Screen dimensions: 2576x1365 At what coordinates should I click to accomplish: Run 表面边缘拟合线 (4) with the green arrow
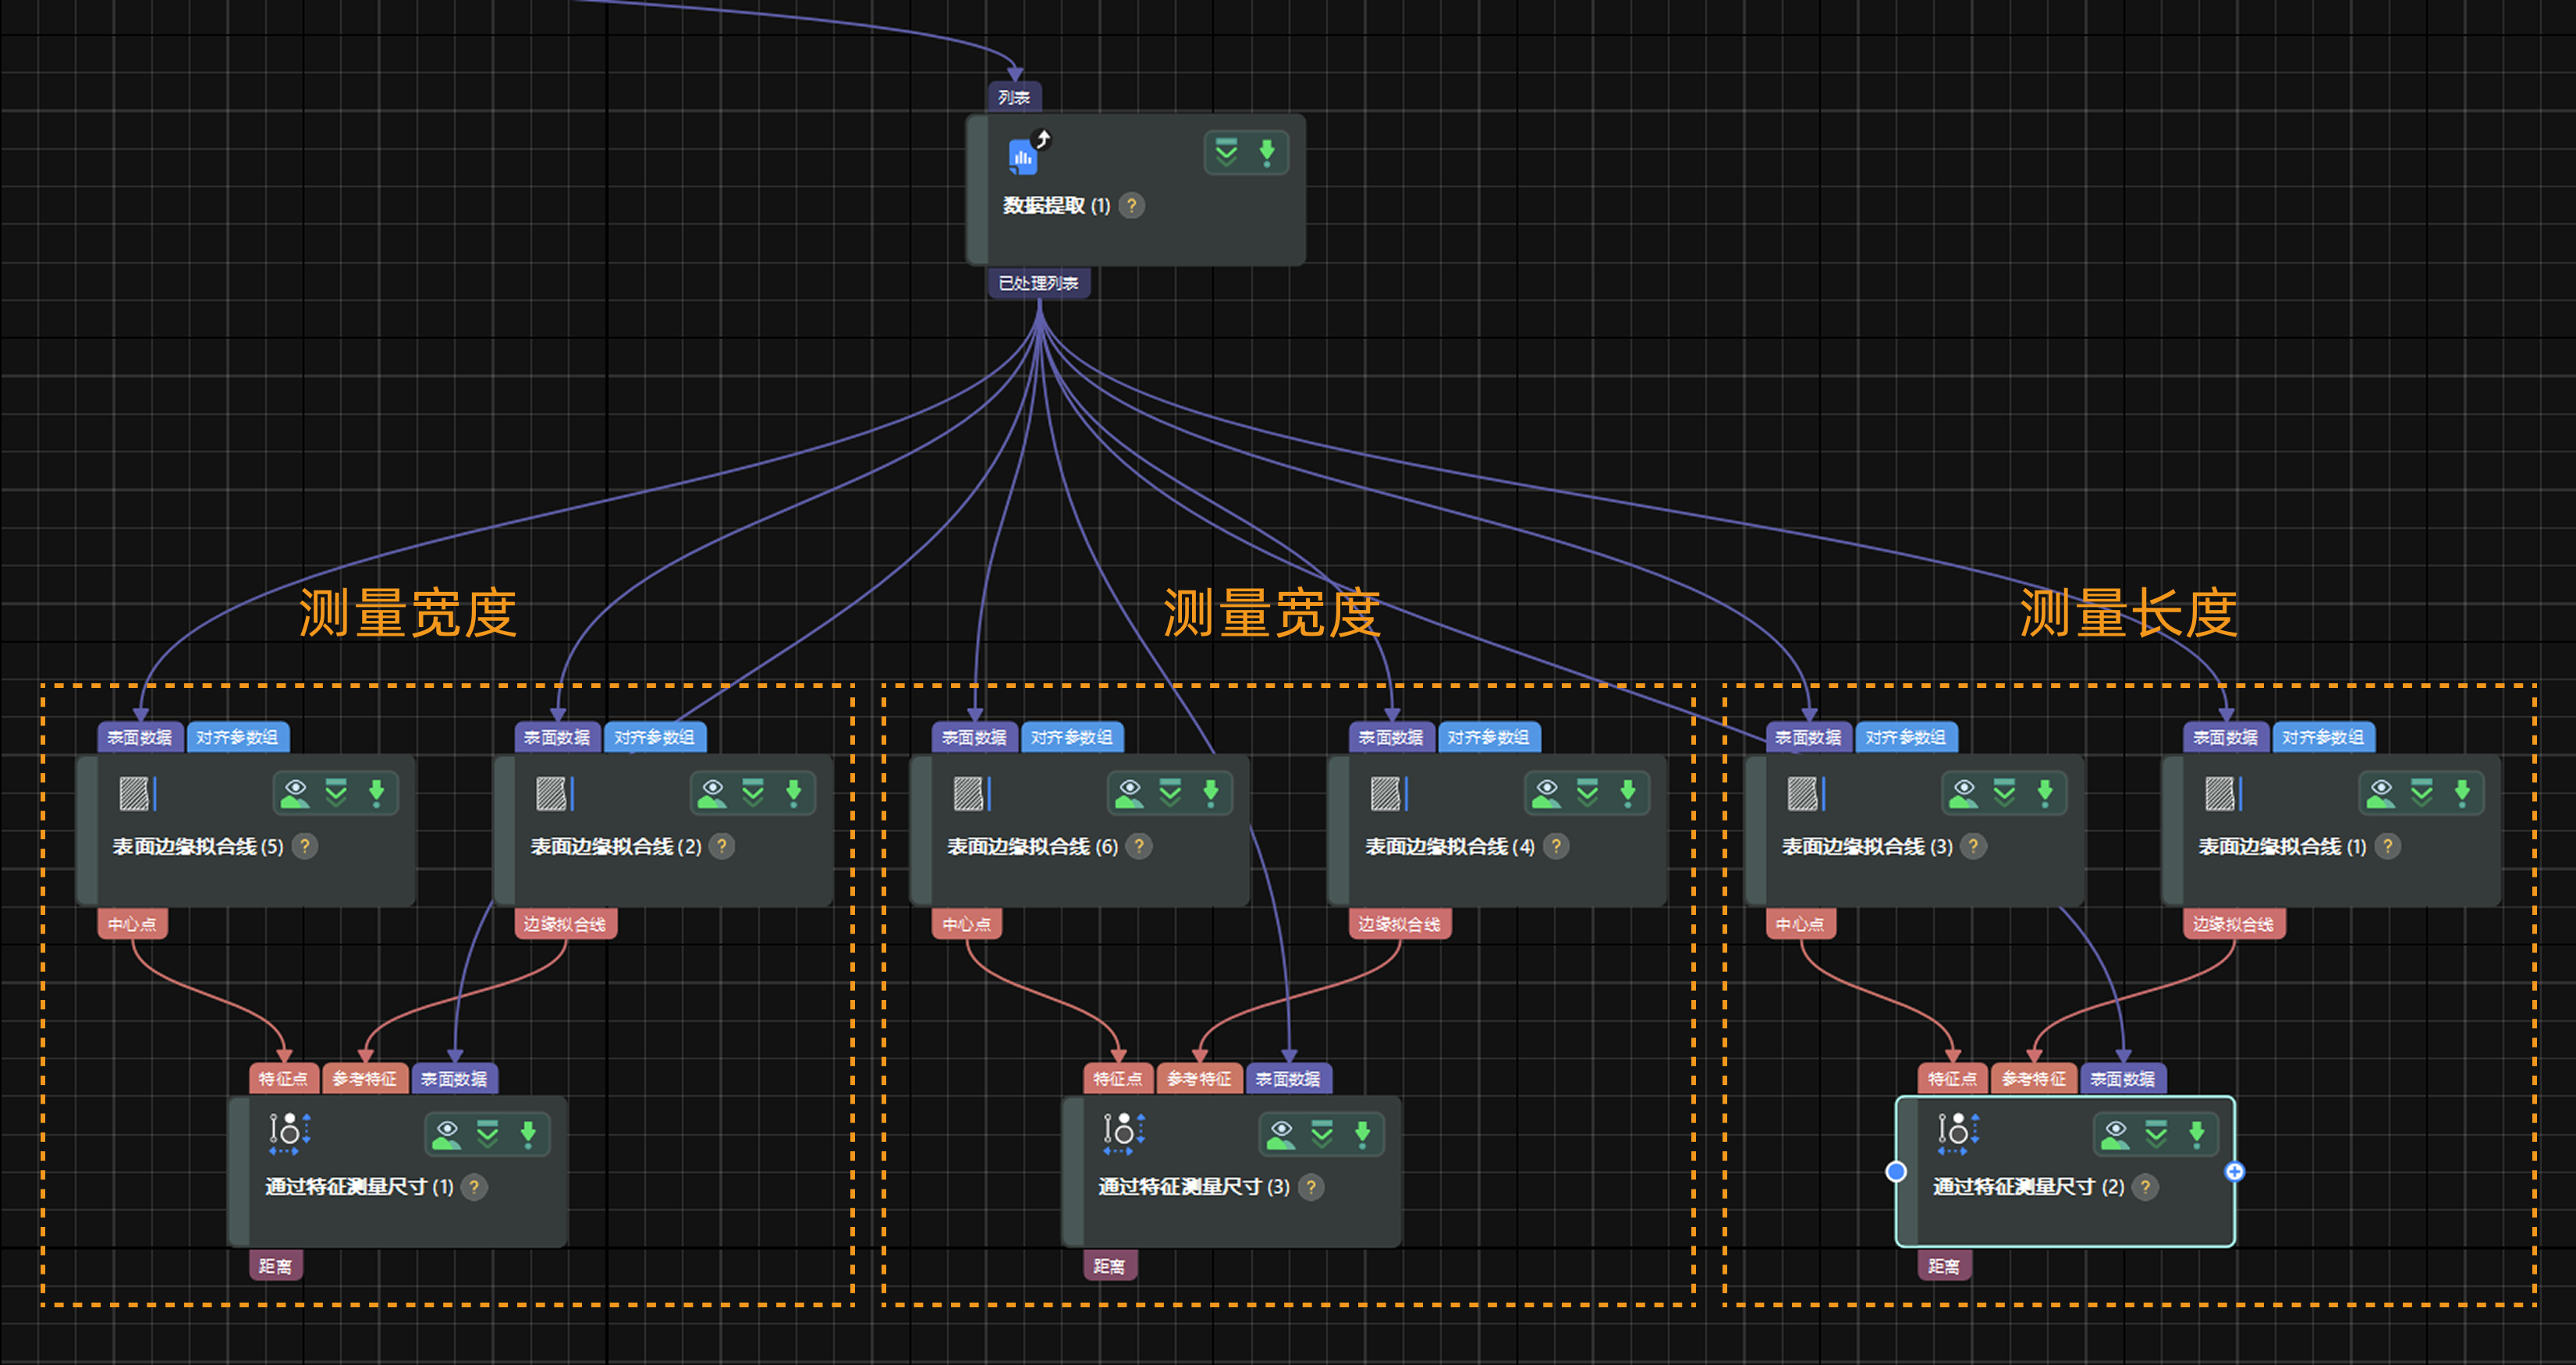pyautogui.click(x=1628, y=793)
